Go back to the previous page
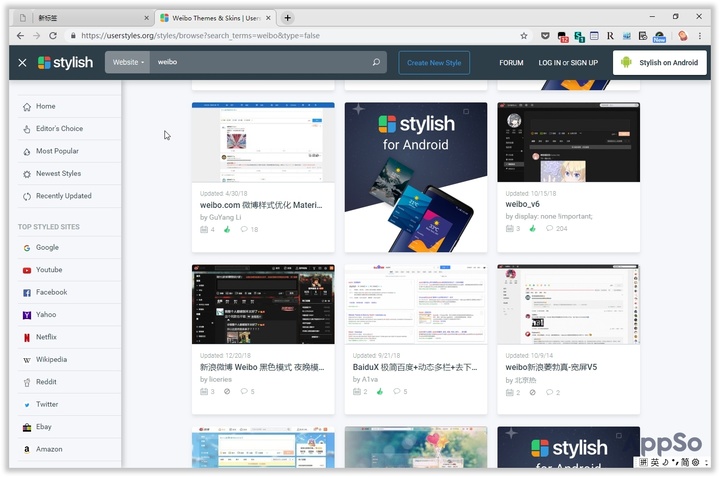 pos(20,36)
